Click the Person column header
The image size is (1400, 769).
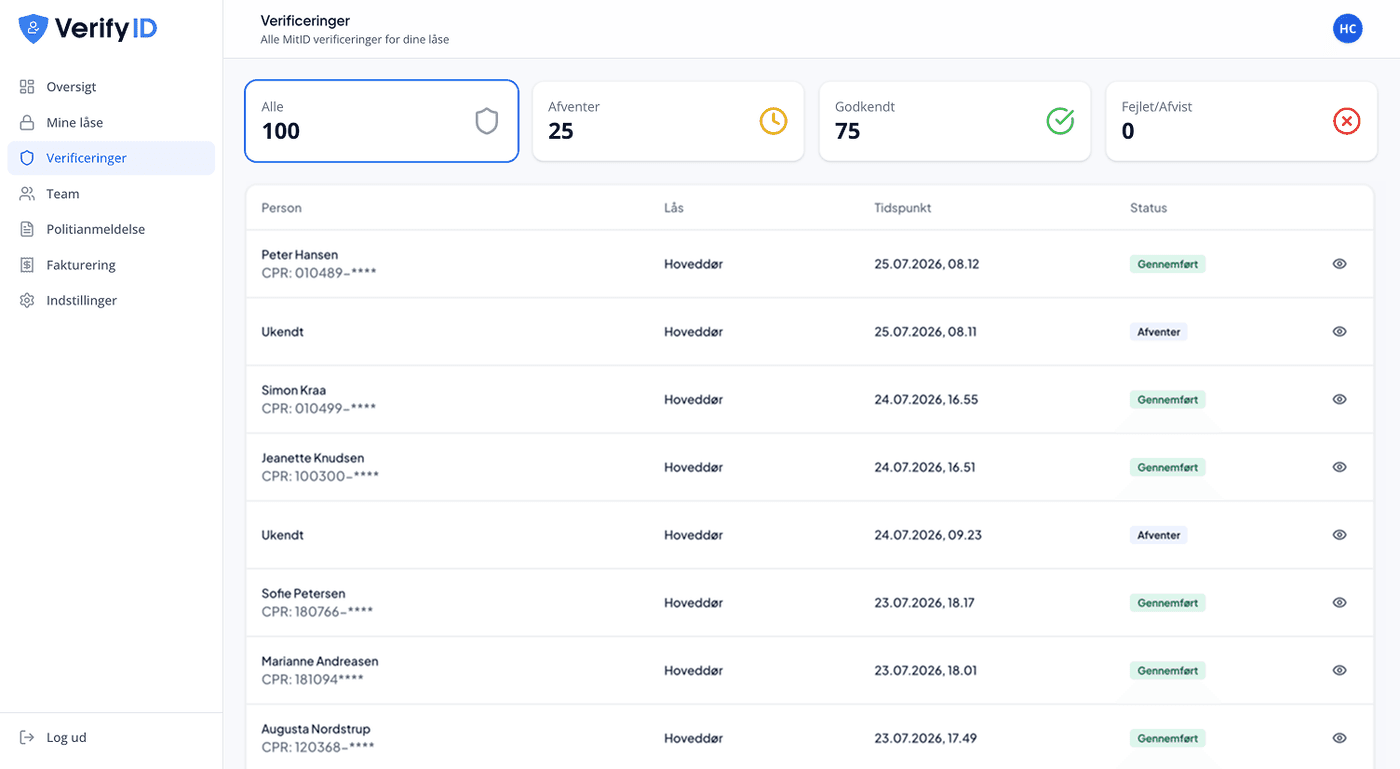point(281,208)
